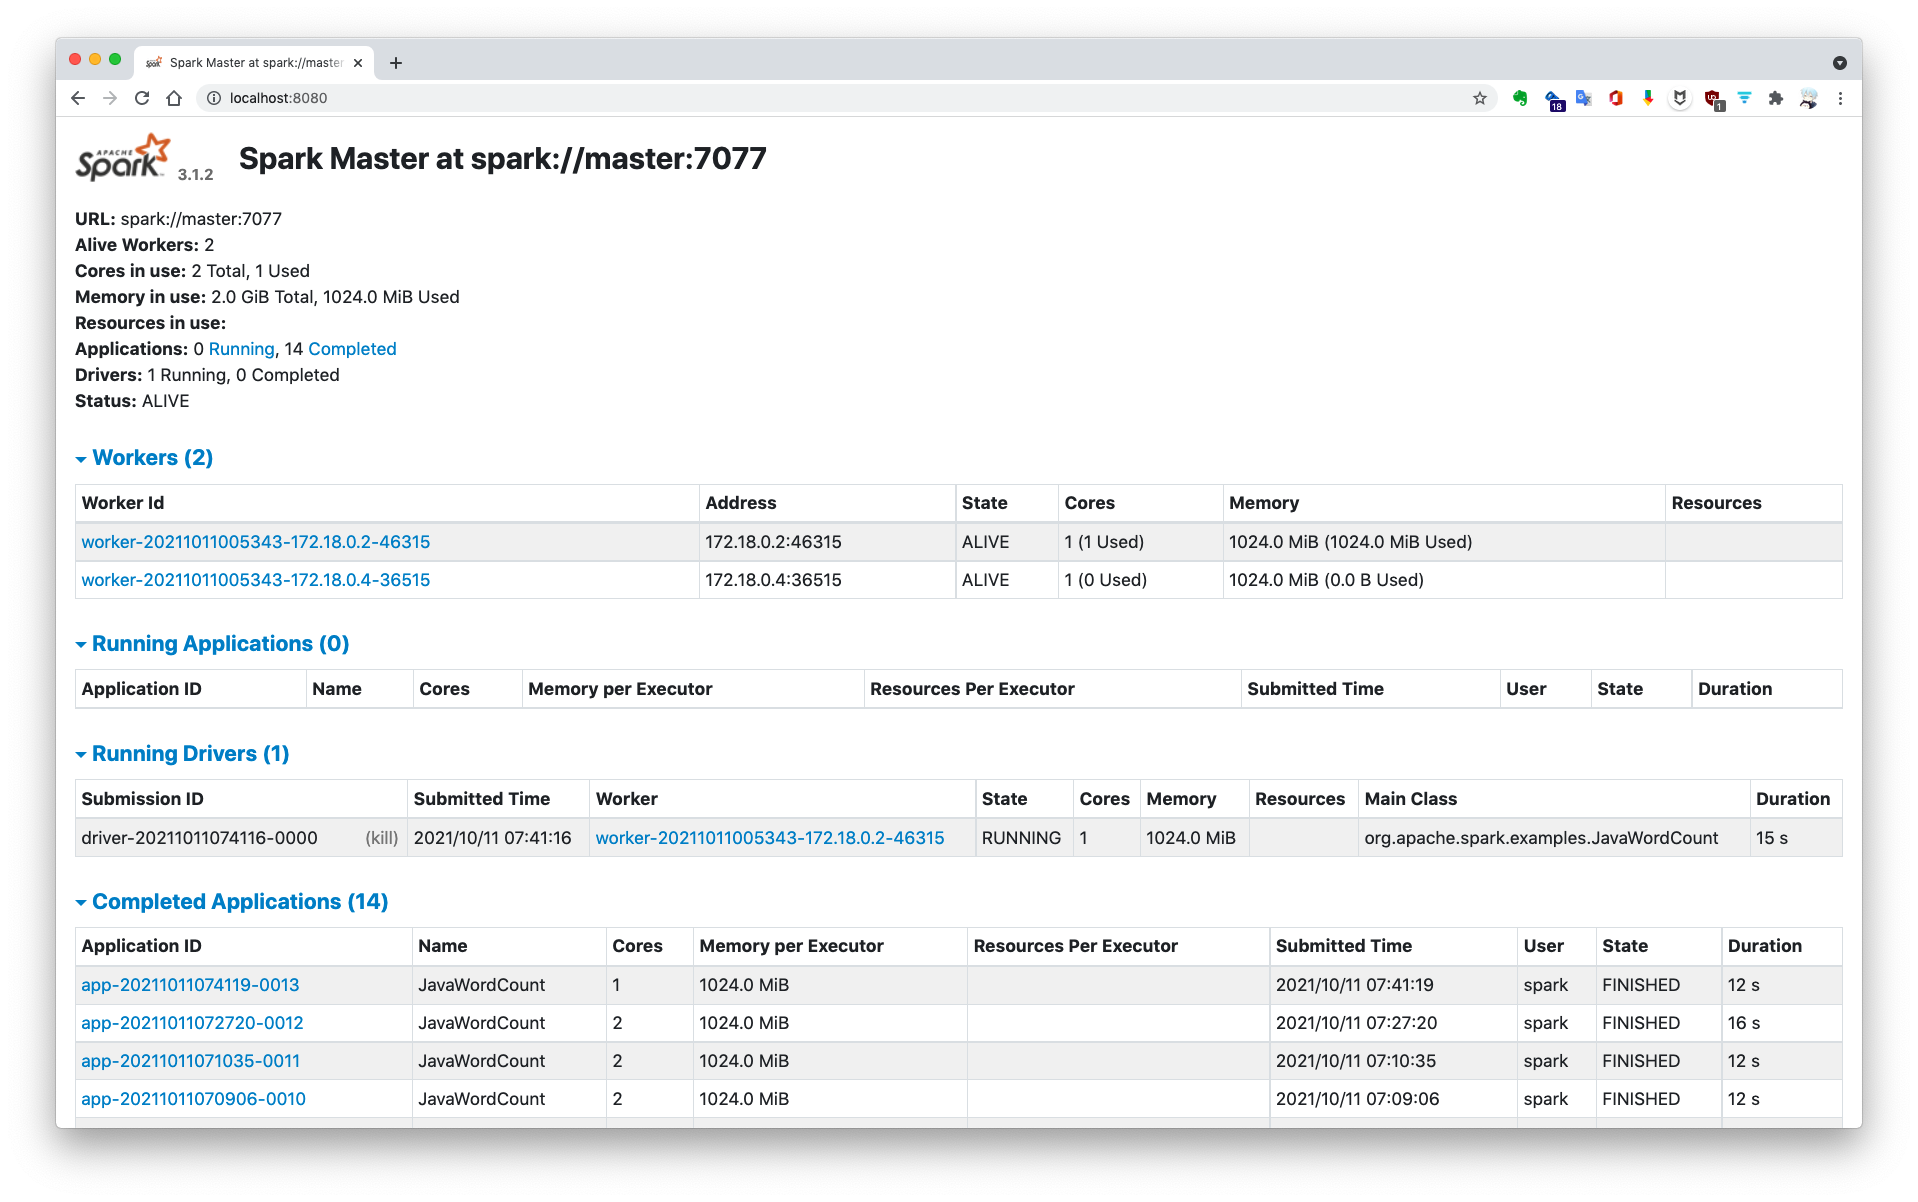Screen dimensions: 1918x1202
Task: Open the Google Translate extension
Action: [1583, 98]
